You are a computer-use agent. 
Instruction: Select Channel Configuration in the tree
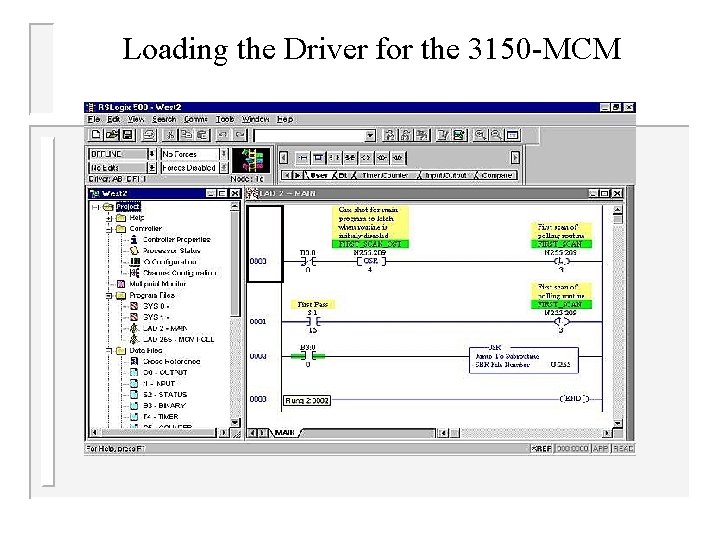[180, 273]
